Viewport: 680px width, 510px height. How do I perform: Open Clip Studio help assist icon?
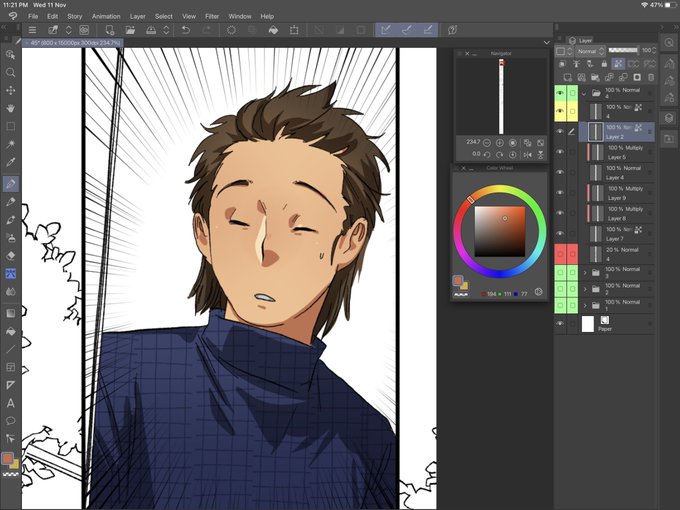[x=452, y=30]
